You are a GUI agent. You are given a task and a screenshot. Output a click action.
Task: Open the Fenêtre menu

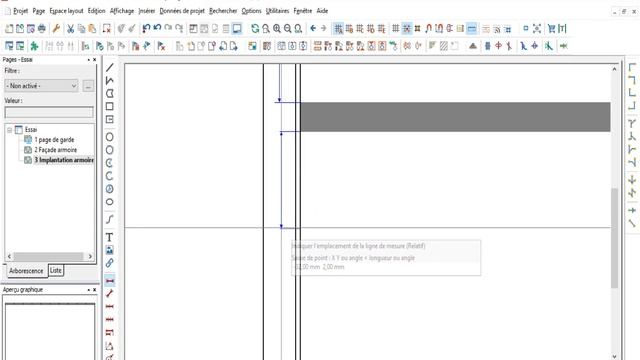[302, 11]
